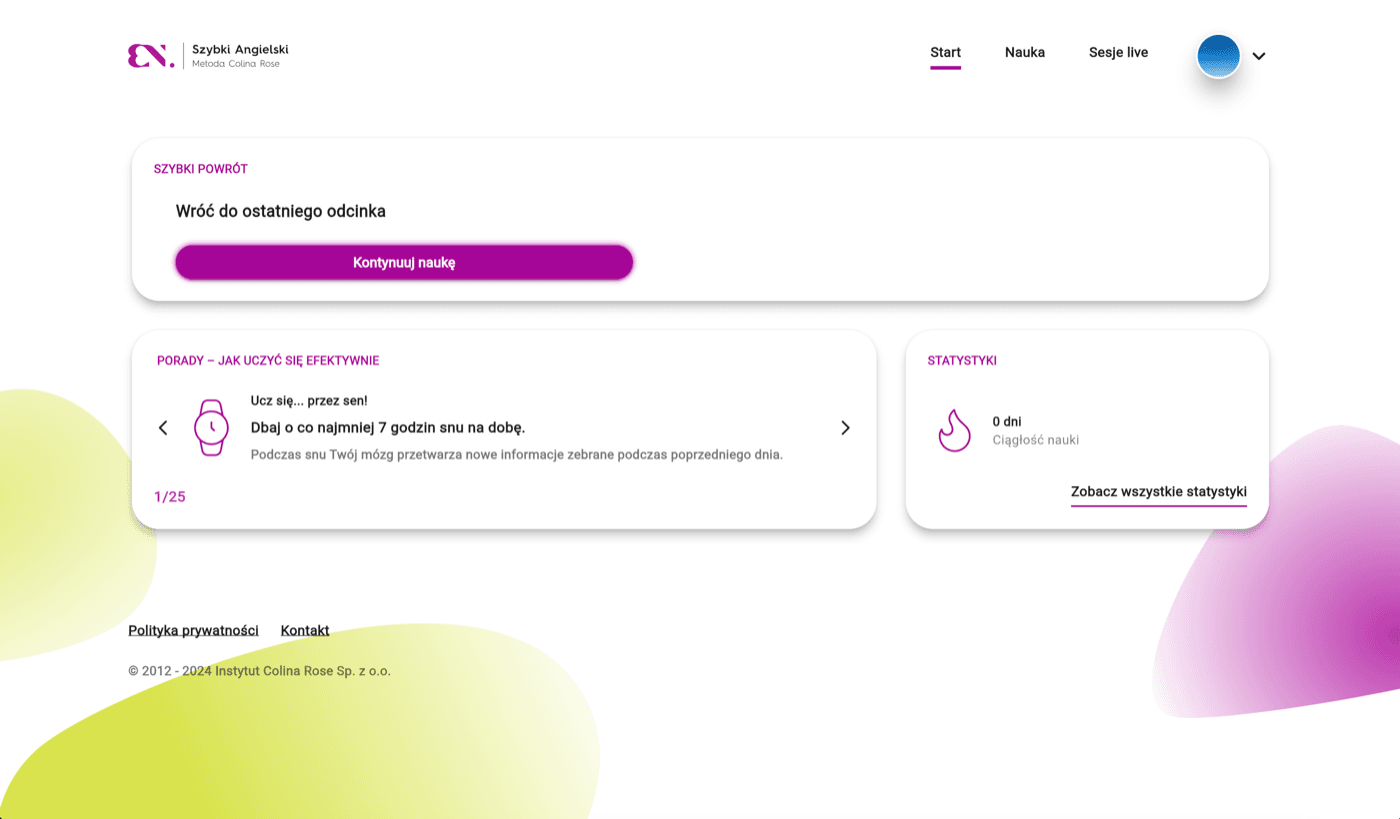The height and width of the screenshot is (819, 1400).
Task: Open Polityka prywatności link
Action: (x=193, y=630)
